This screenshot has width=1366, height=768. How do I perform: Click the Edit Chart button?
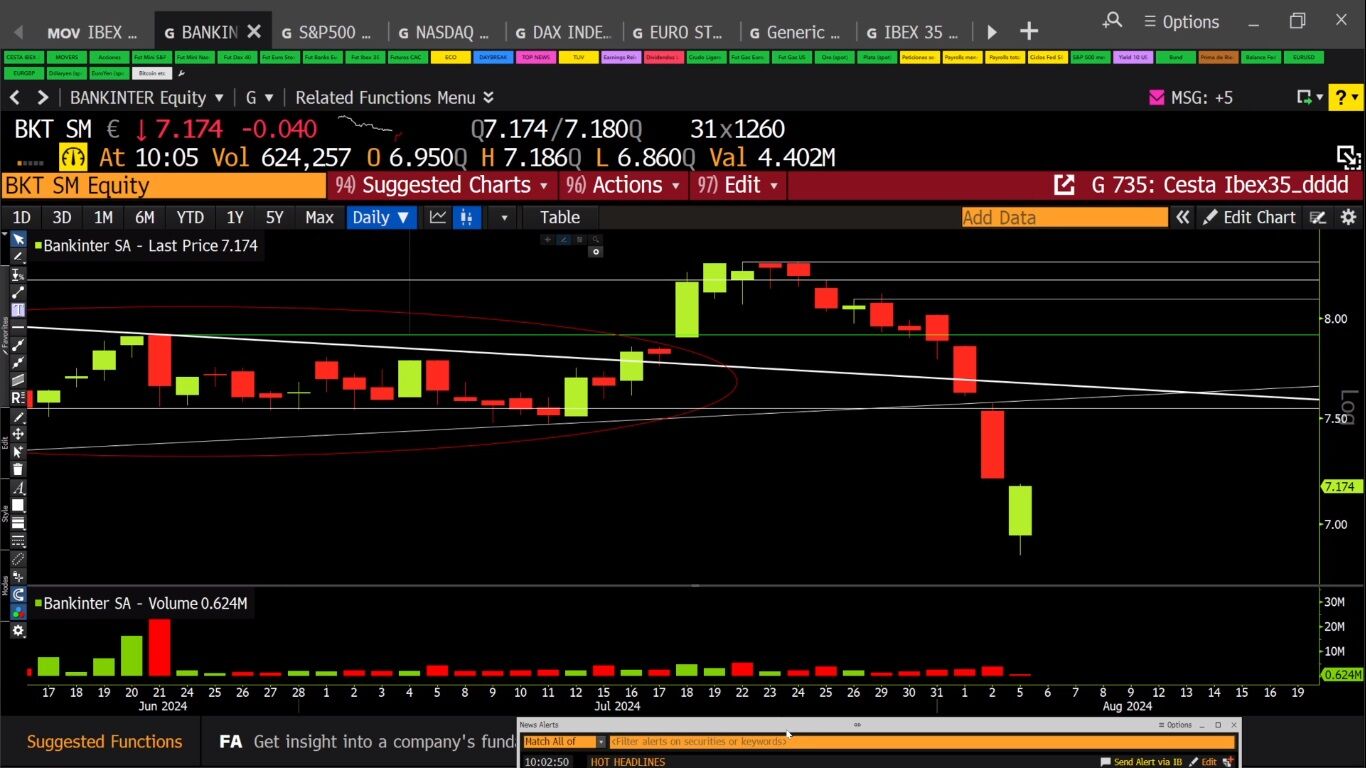(1249, 217)
